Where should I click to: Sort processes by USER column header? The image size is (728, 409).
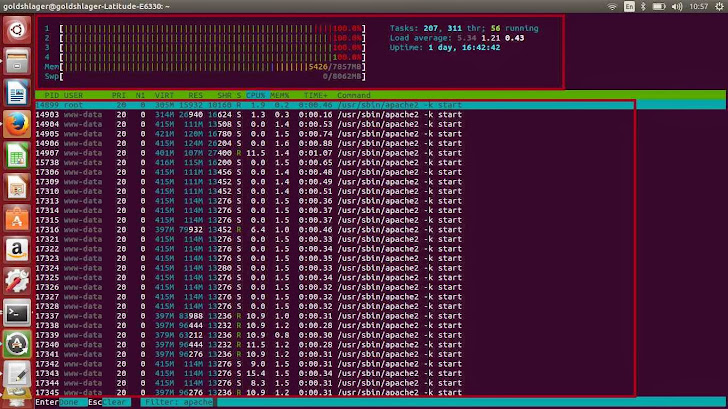click(x=73, y=95)
